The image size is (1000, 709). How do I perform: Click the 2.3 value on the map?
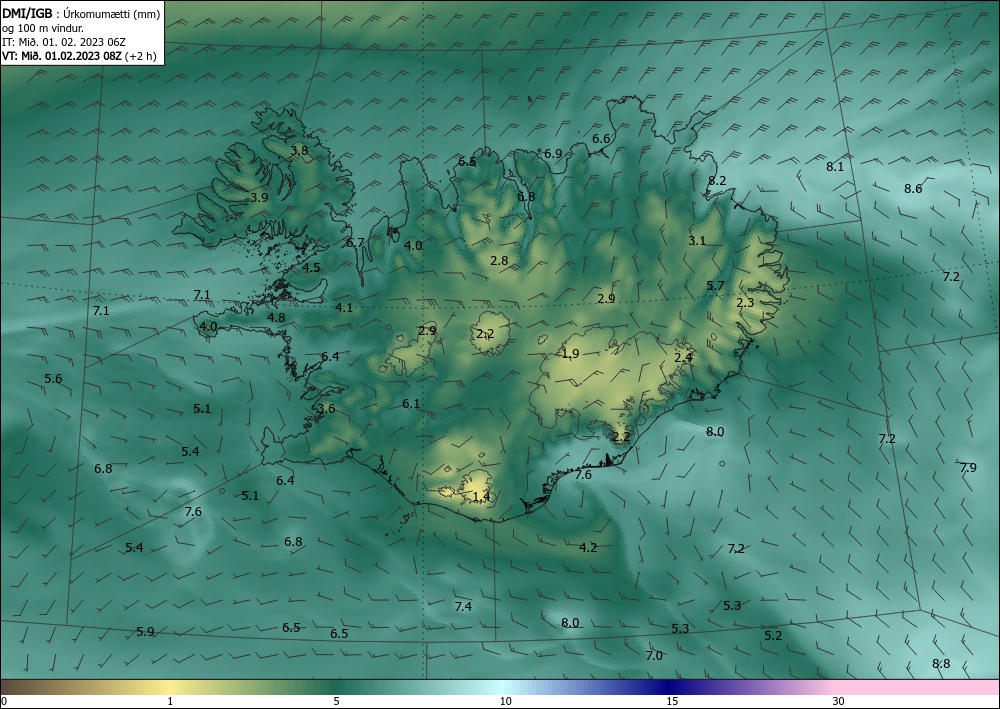745,303
